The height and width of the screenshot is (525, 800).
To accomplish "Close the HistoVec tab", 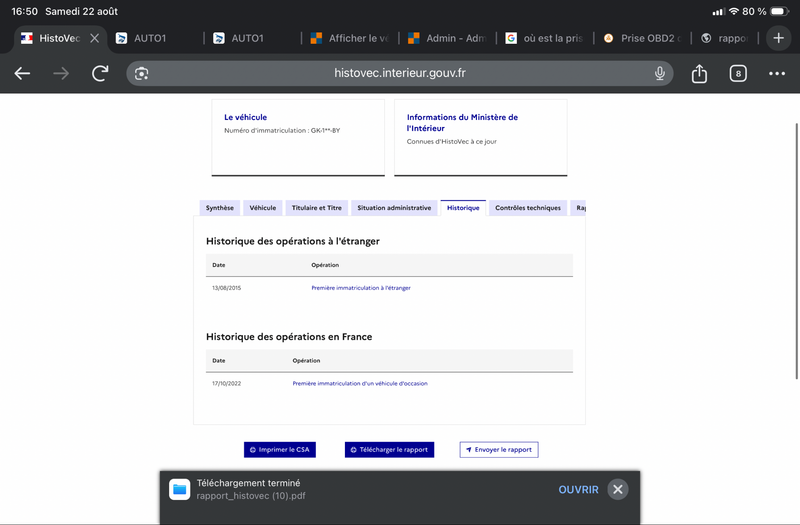I will 94,38.
